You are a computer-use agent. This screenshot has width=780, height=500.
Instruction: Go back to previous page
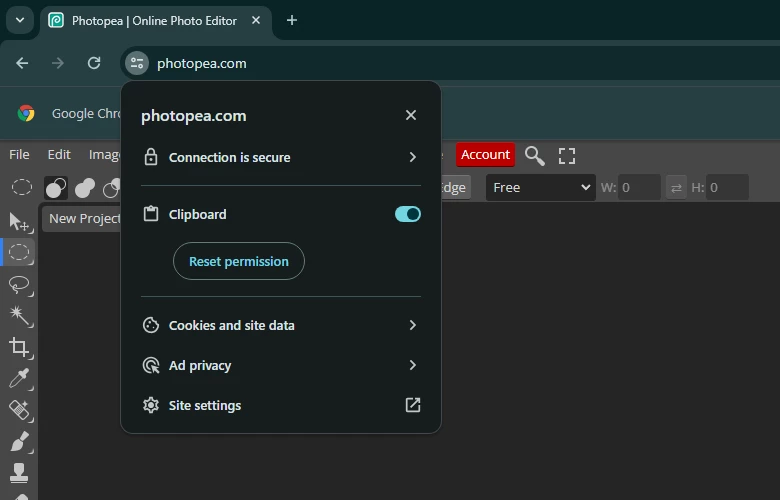click(22, 63)
